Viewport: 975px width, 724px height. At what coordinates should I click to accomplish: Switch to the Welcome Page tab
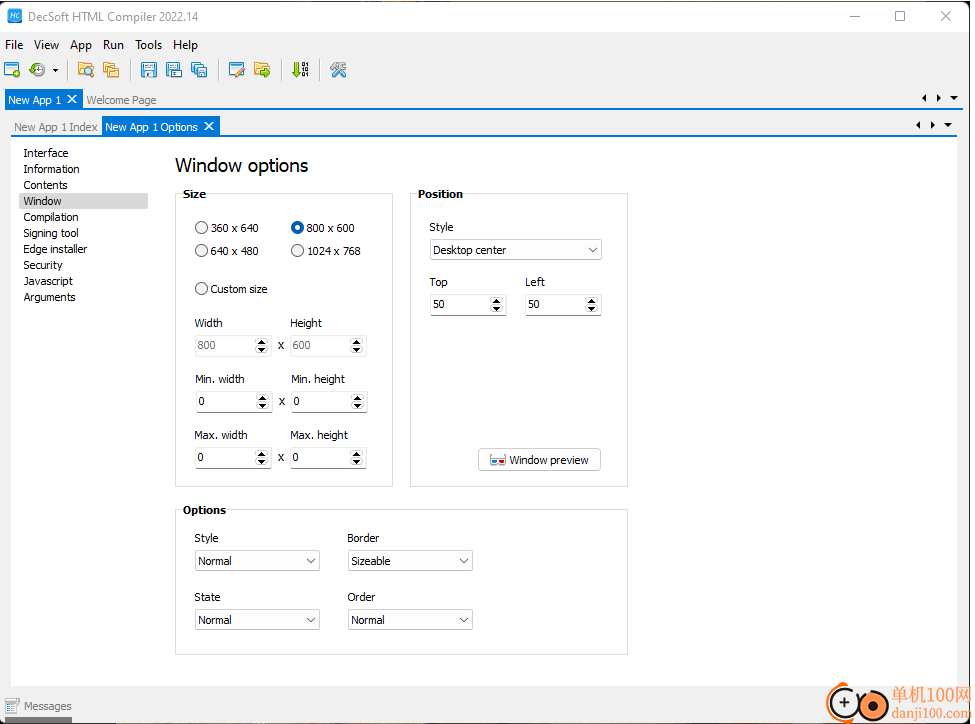click(x=121, y=100)
